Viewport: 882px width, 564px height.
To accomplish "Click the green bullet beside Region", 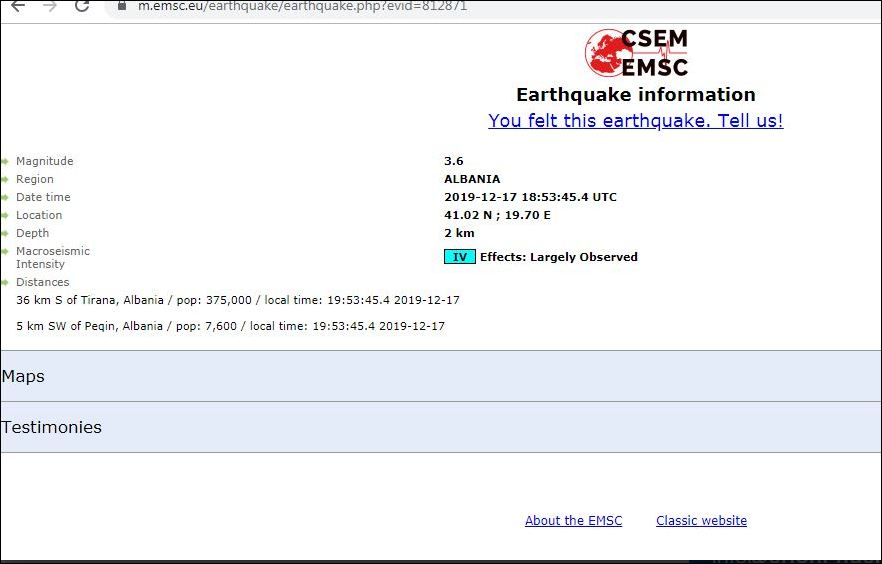I will click(5, 179).
